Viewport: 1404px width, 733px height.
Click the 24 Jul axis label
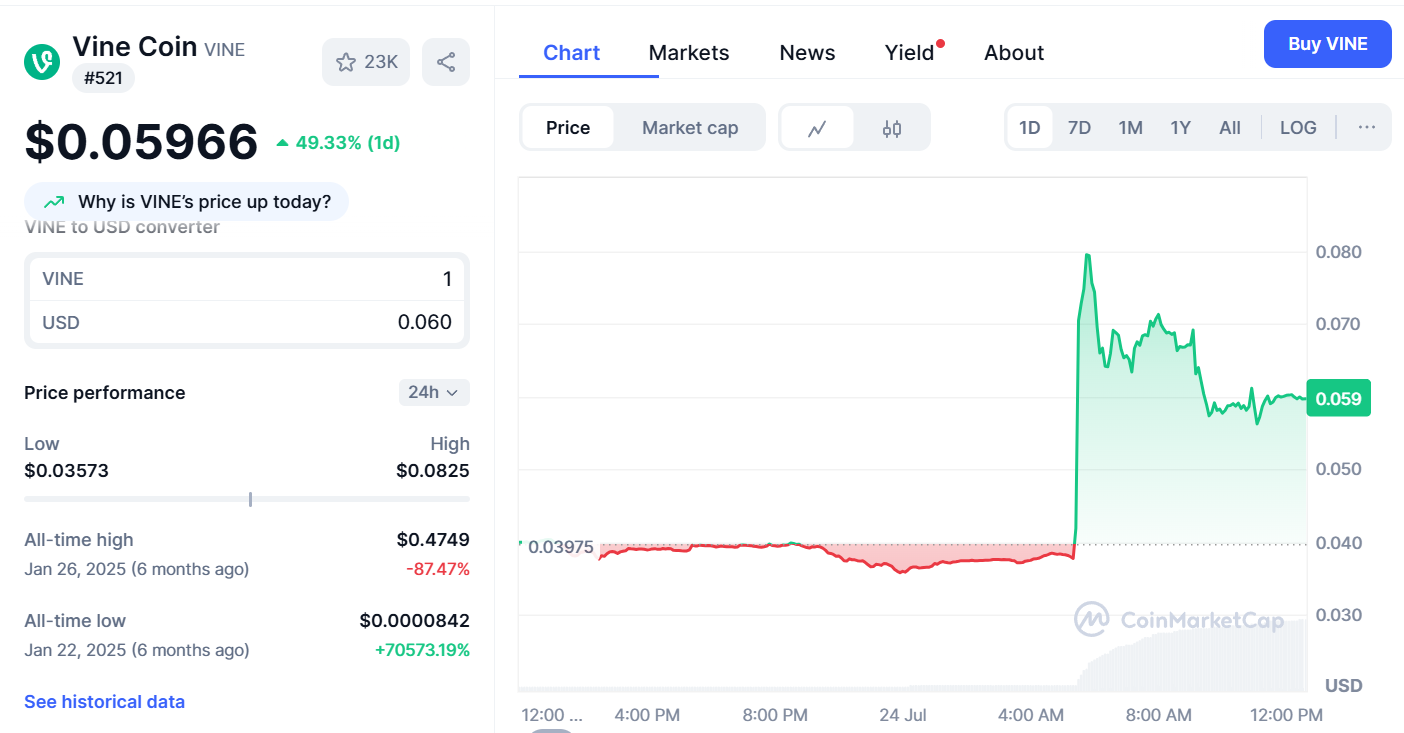[903, 715]
